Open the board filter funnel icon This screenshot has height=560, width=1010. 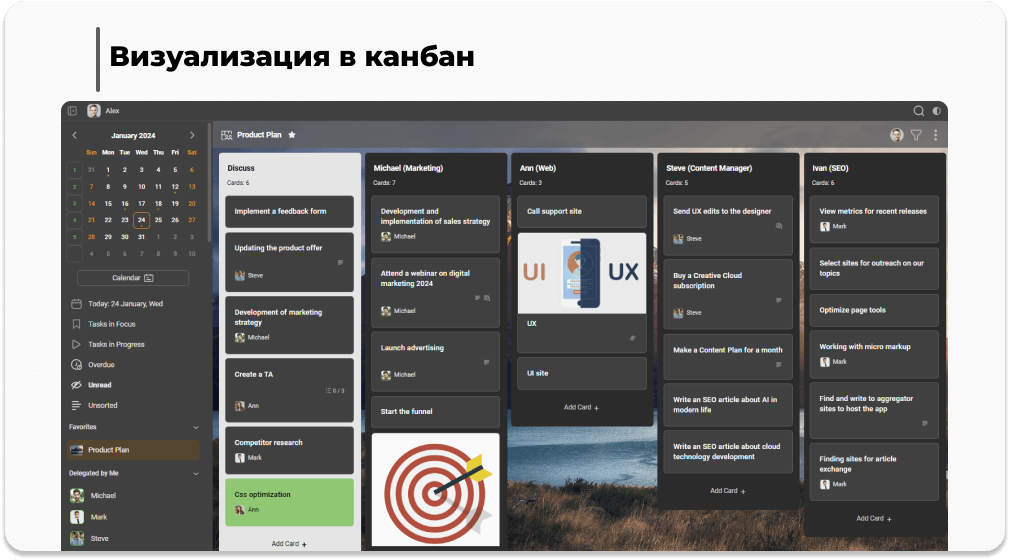(x=916, y=135)
